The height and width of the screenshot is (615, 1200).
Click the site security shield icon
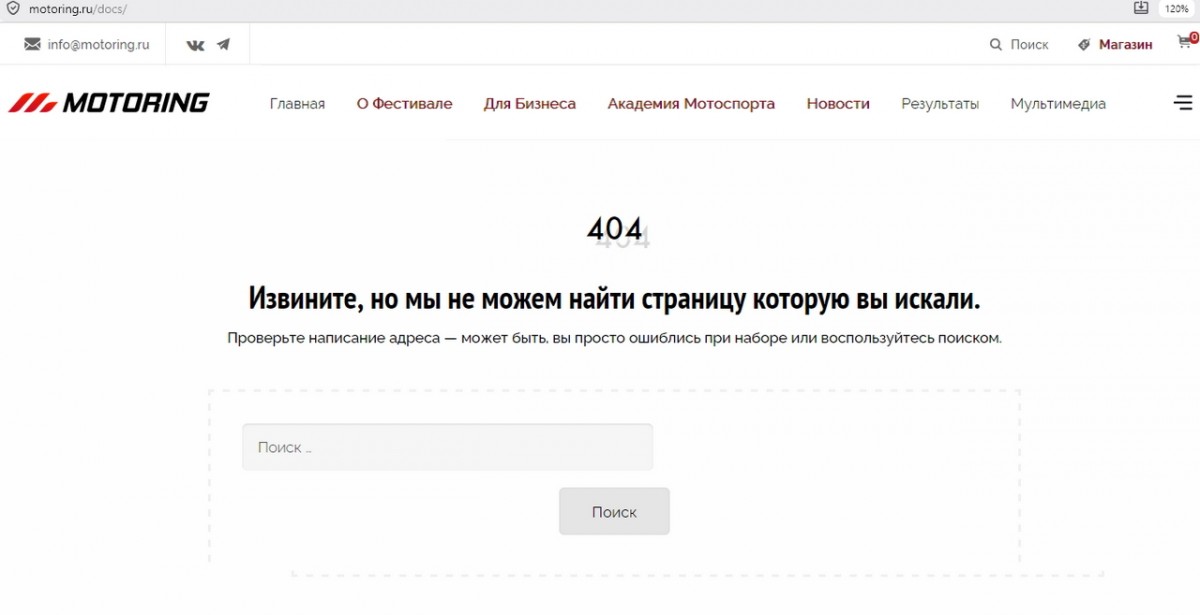(13, 9)
